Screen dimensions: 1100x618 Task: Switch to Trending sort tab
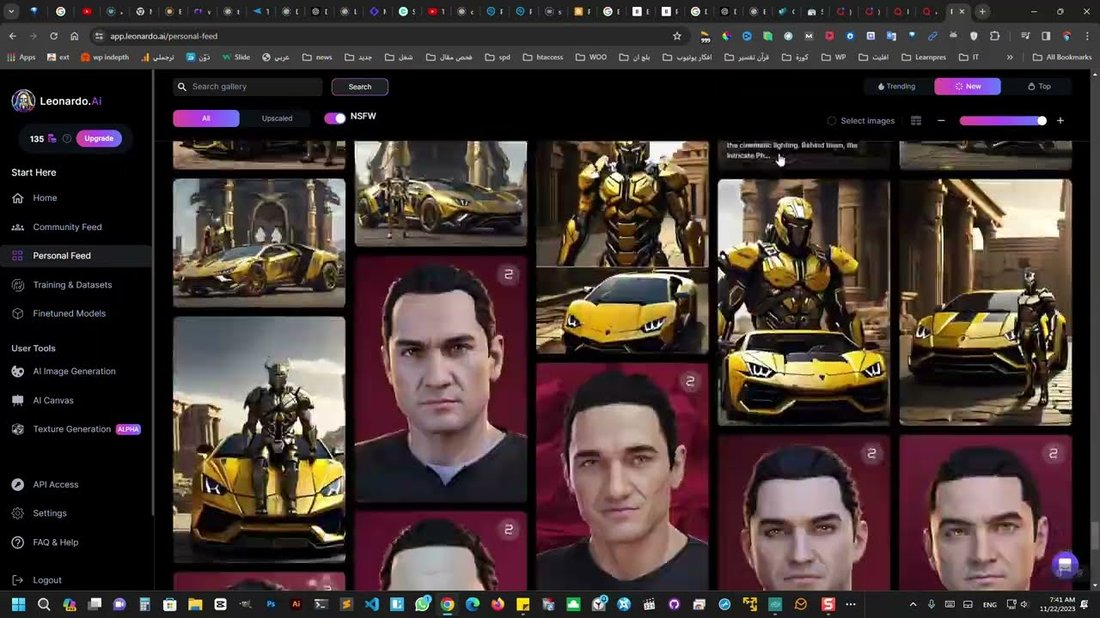(897, 86)
